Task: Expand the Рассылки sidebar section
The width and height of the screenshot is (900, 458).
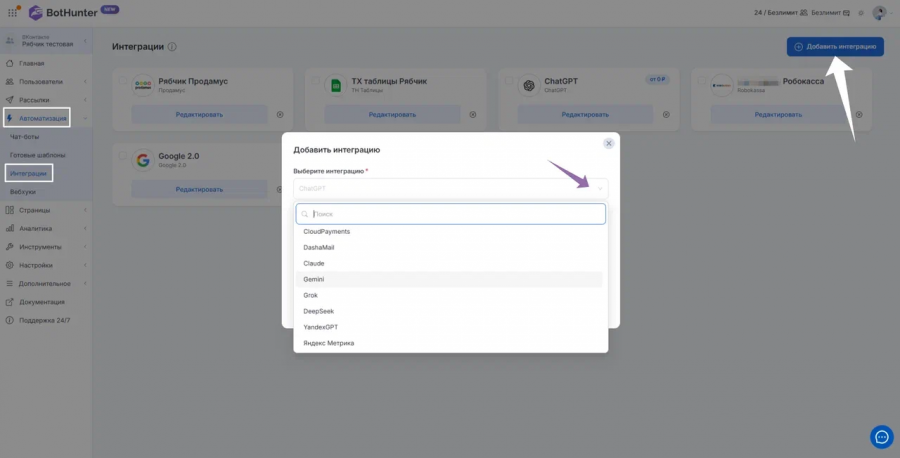Action: 85,100
